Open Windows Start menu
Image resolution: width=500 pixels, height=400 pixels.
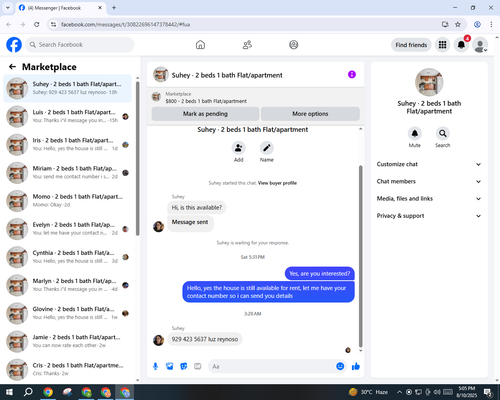point(9,392)
